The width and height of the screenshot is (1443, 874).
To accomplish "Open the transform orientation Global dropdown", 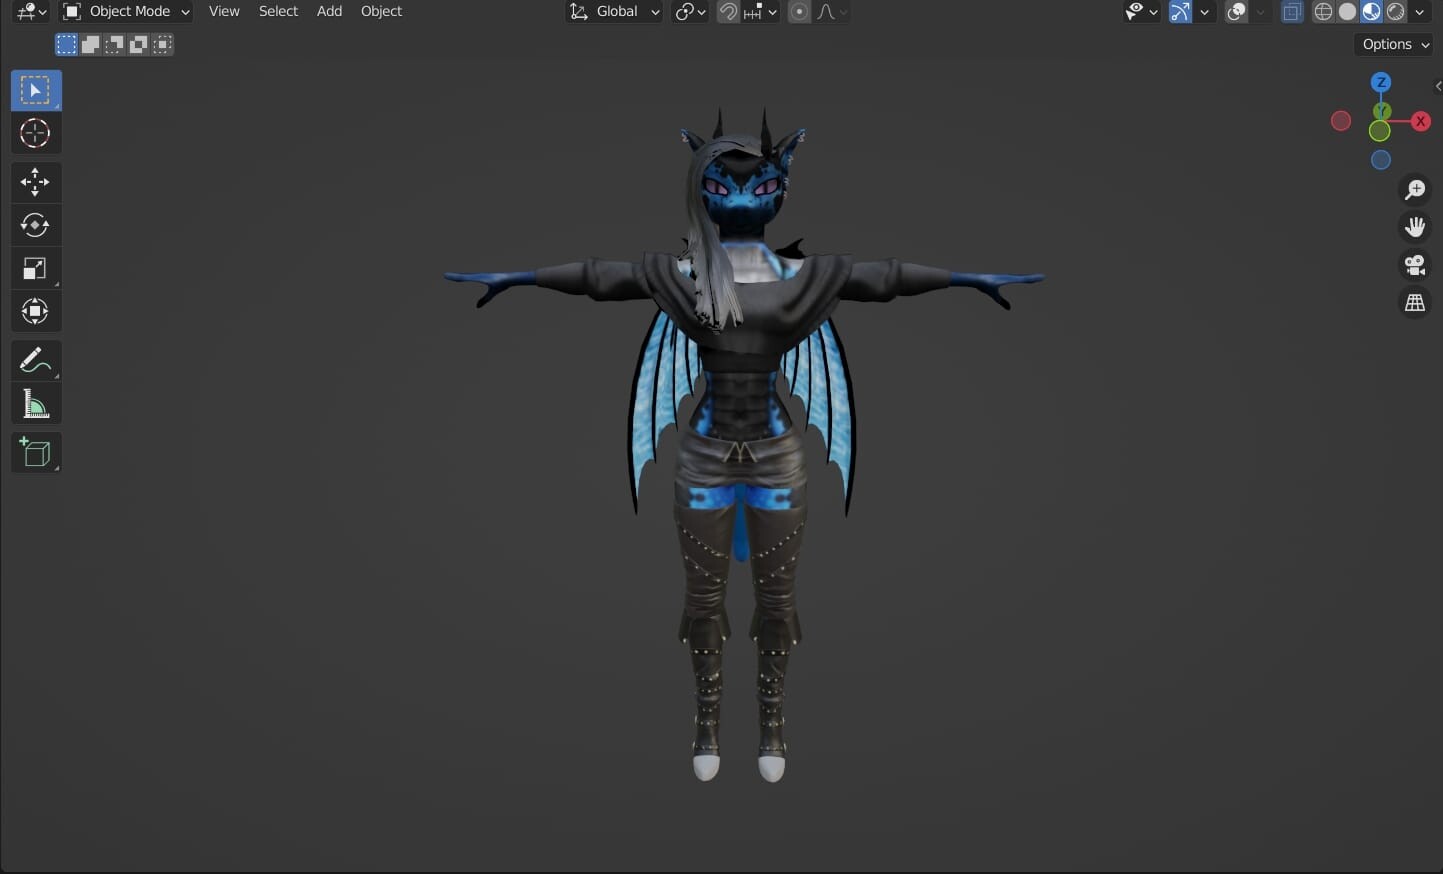I will [x=613, y=11].
